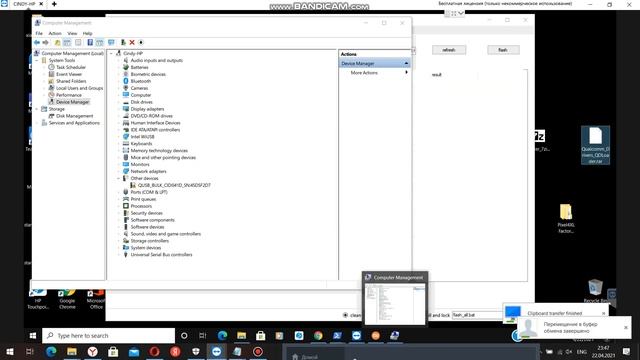Expand the Ports (COM & LPT) category
Screen dimensions: 640x360
119,192
